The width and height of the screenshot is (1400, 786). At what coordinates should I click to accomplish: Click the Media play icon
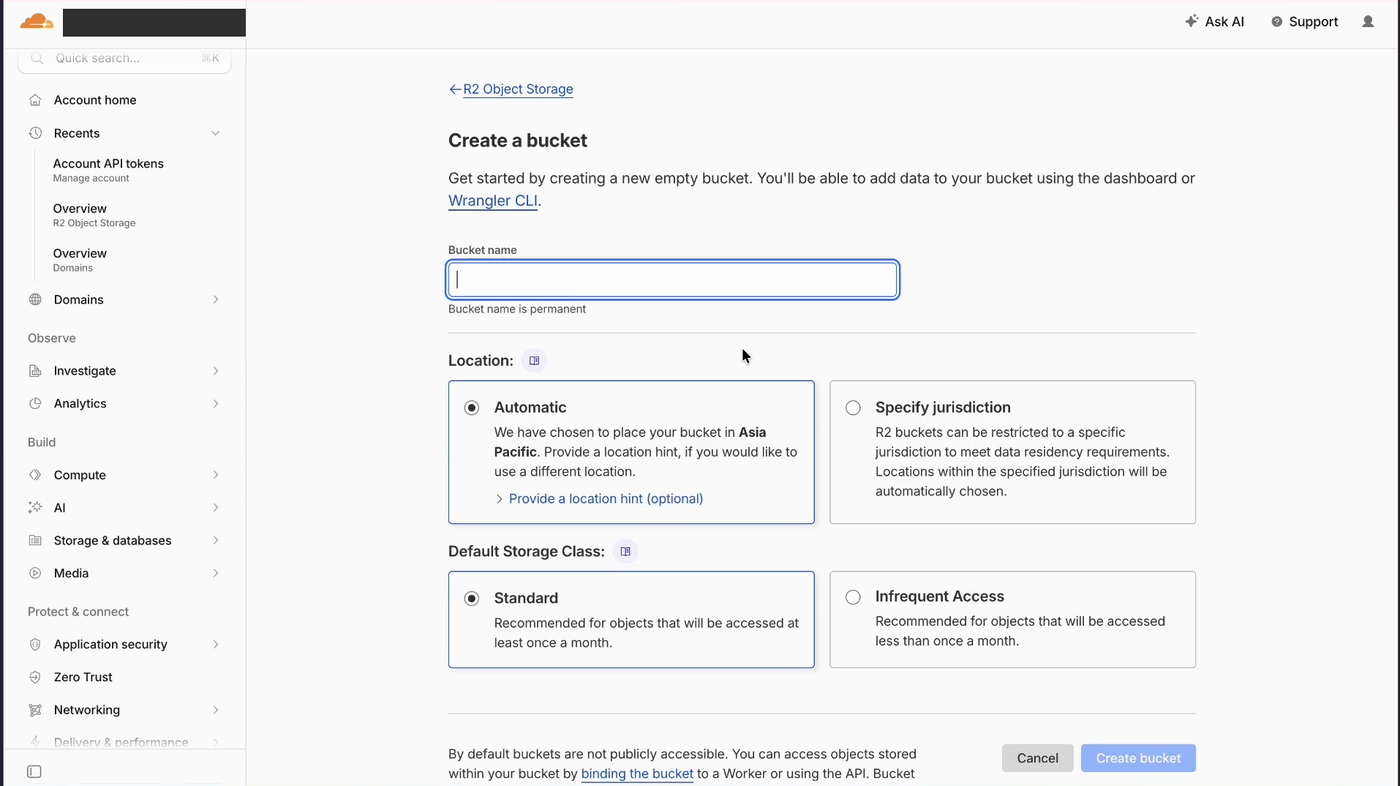pos(35,574)
